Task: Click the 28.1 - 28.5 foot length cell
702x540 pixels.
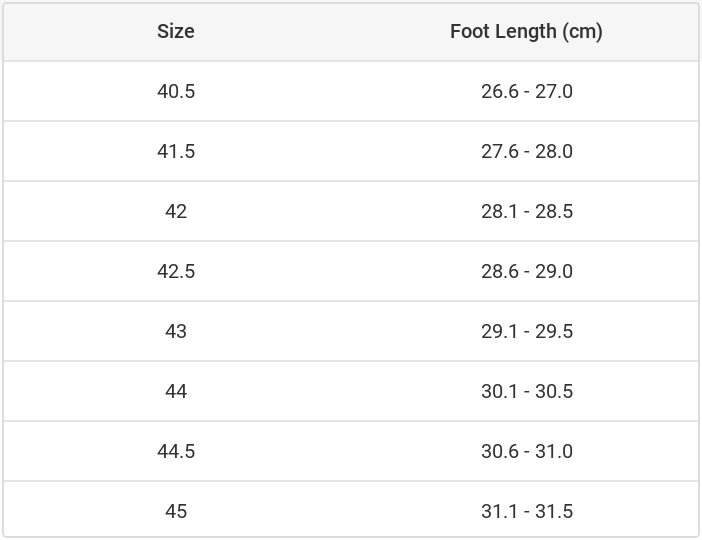Action: [x=526, y=211]
